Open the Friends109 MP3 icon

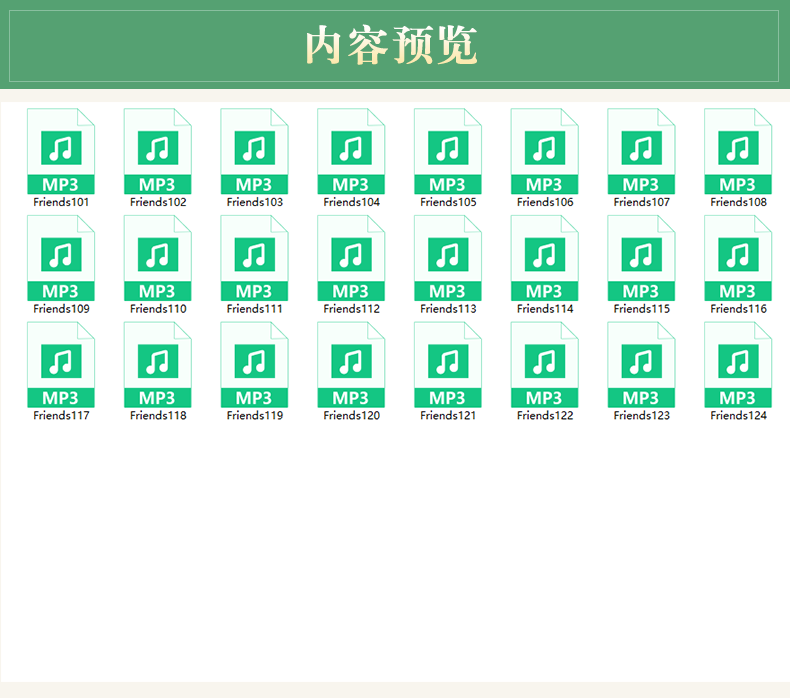coord(61,258)
